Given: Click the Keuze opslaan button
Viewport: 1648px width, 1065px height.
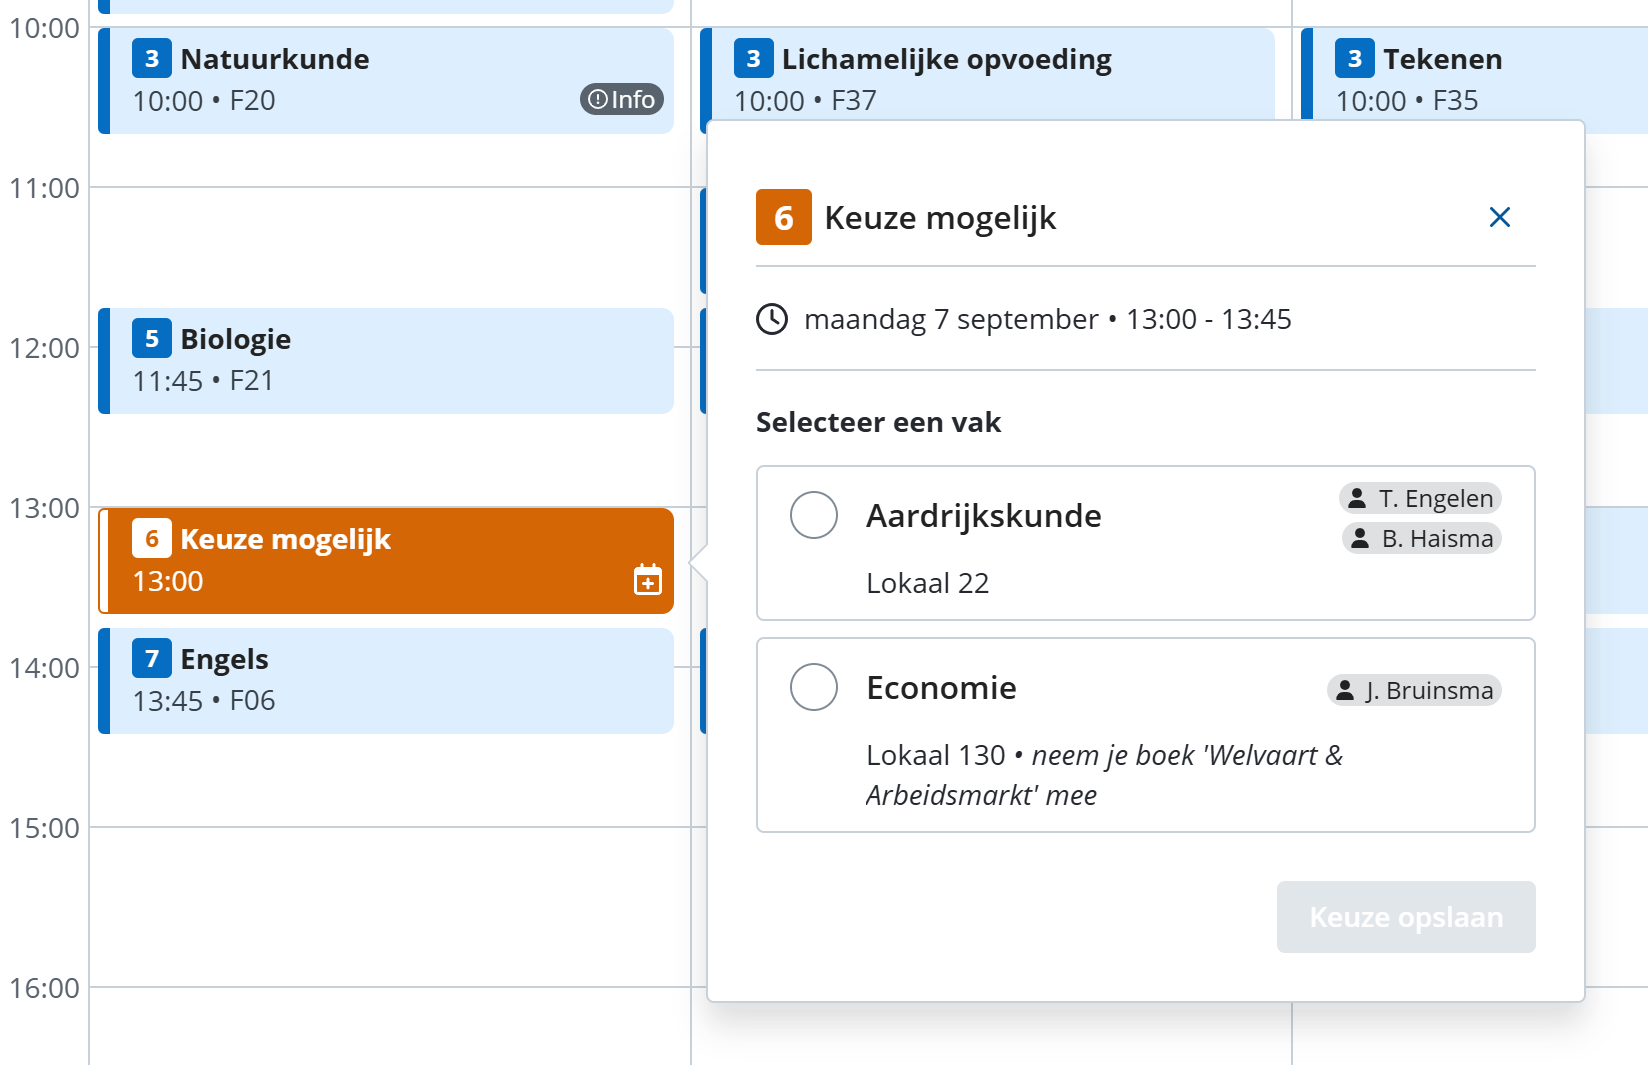Looking at the screenshot, I should tap(1406, 917).
